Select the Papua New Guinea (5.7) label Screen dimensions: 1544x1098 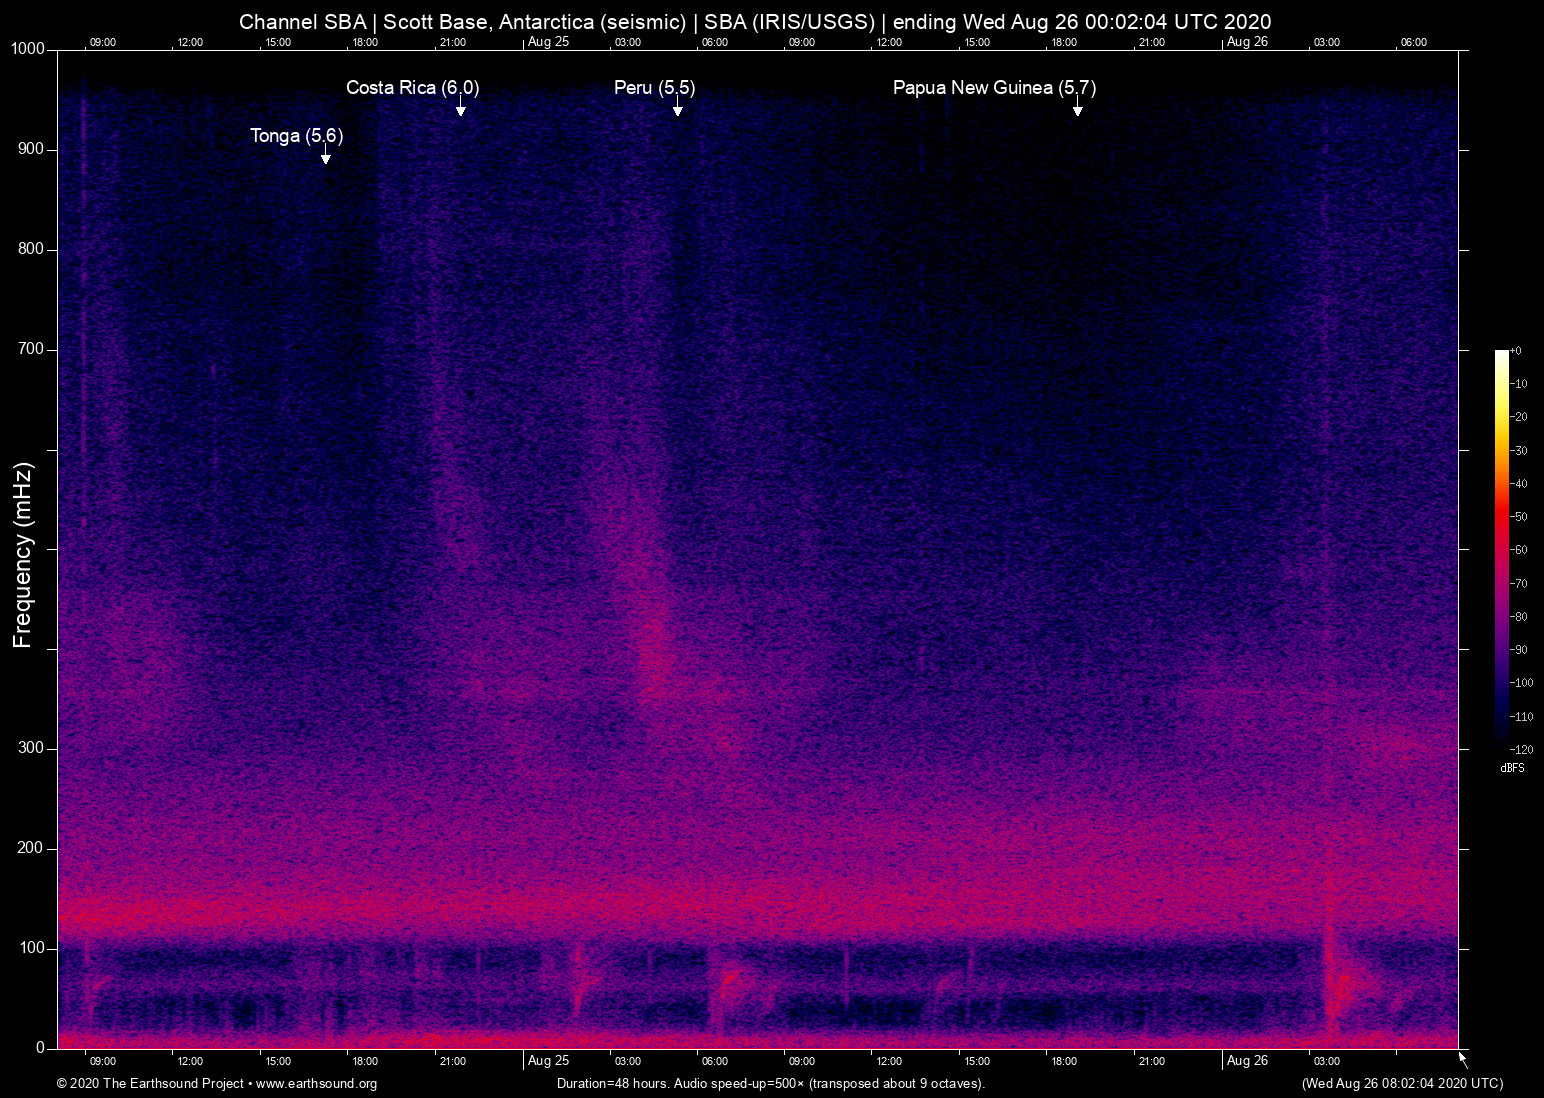coord(994,88)
